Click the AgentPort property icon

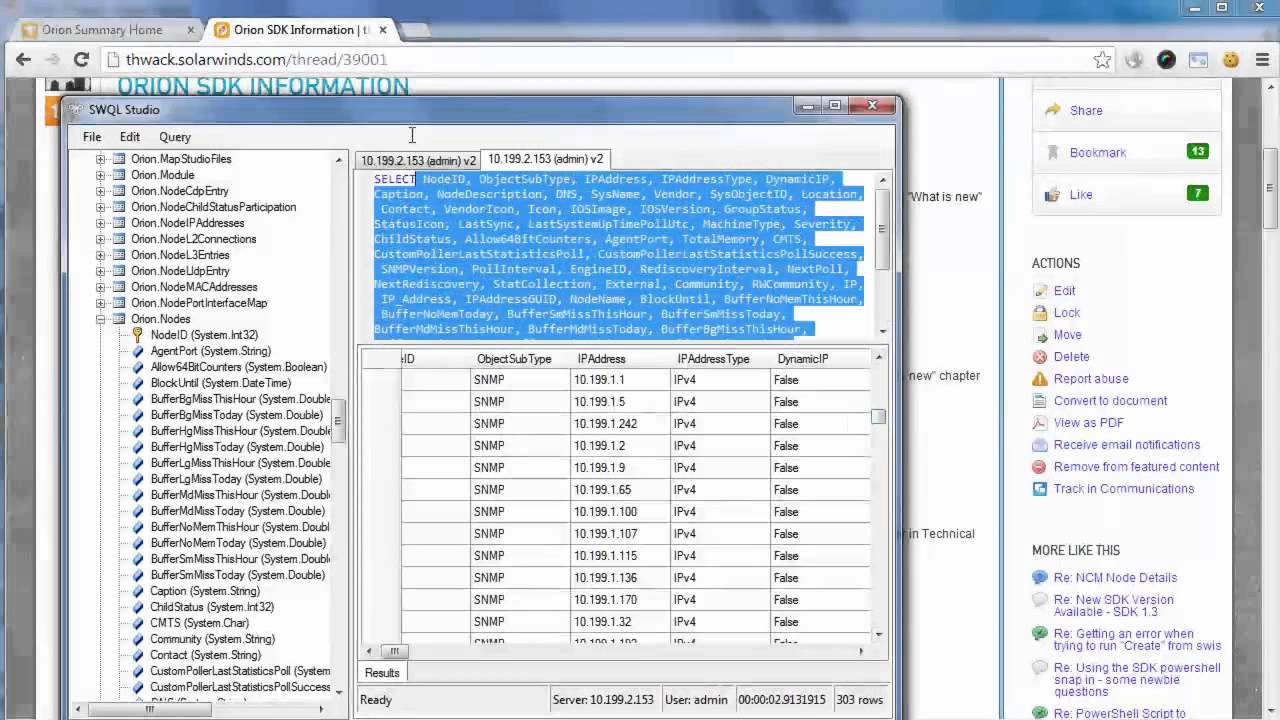138,351
